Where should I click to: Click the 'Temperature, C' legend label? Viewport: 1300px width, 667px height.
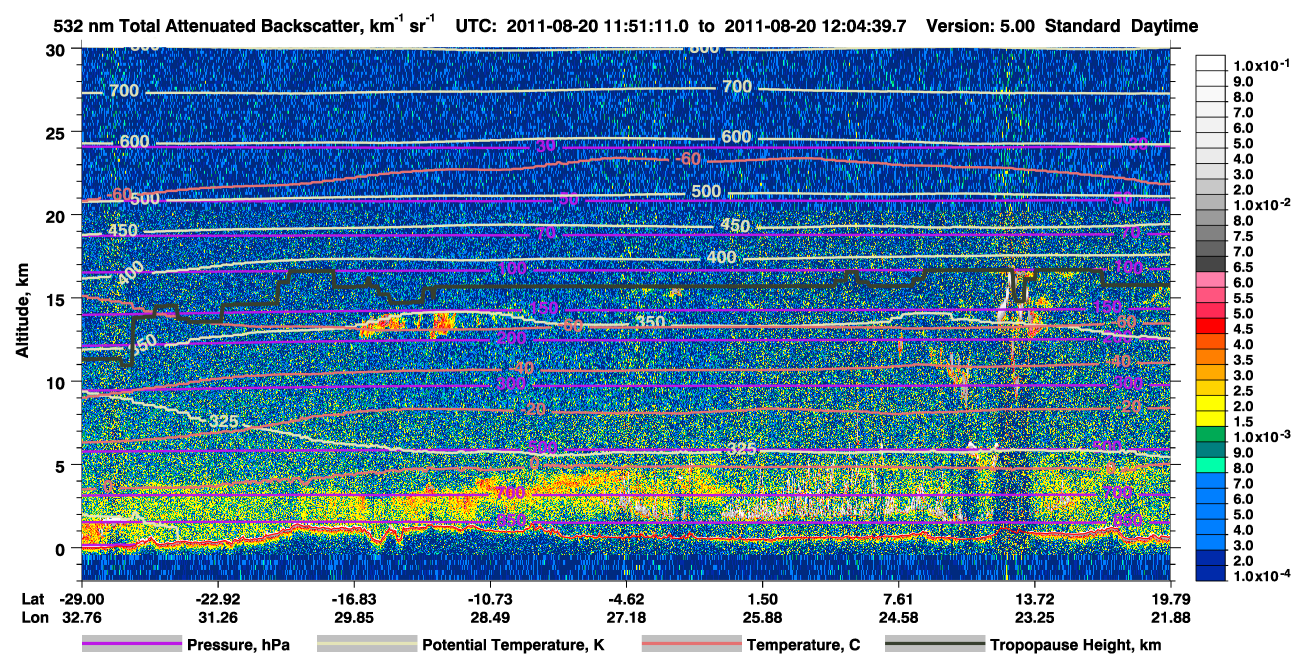(803, 645)
